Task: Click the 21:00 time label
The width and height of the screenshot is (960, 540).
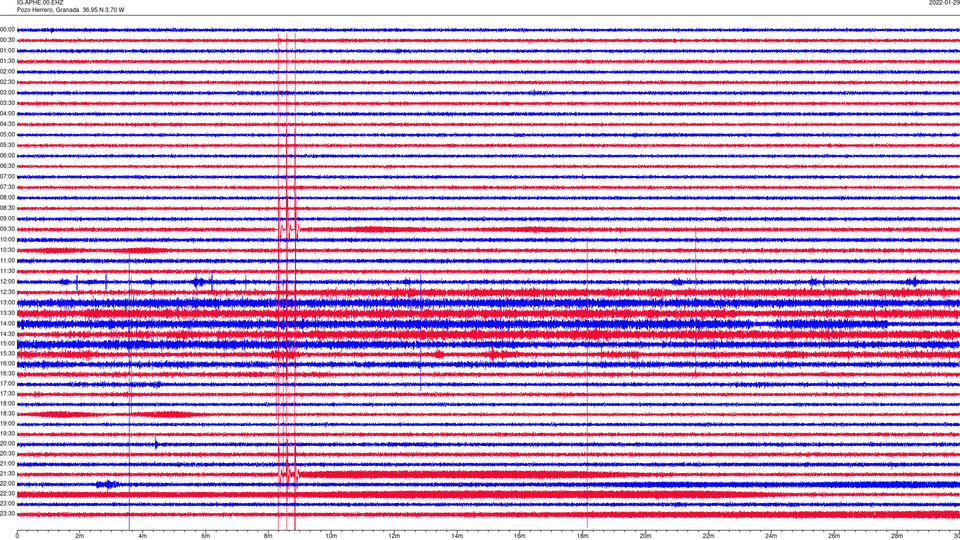Action: pos(8,463)
